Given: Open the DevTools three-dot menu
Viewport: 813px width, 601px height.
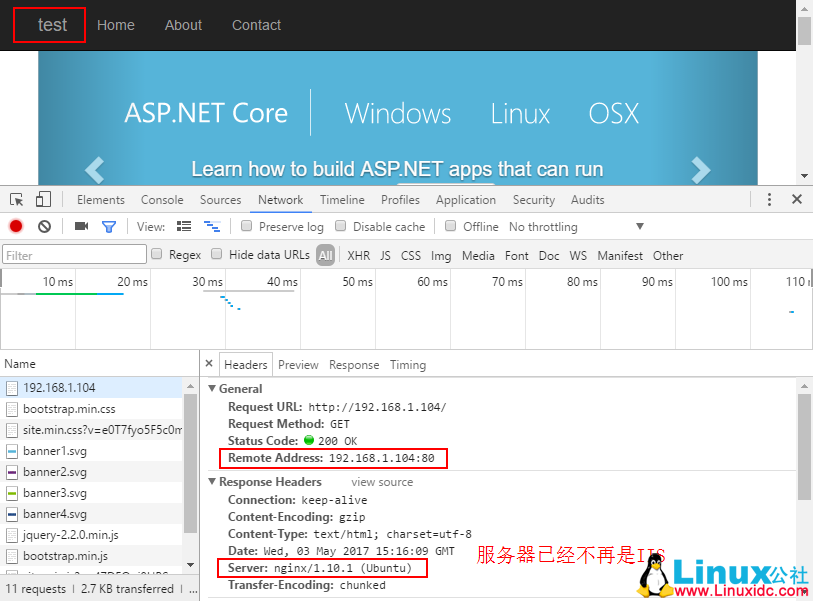Looking at the screenshot, I should (x=769, y=199).
